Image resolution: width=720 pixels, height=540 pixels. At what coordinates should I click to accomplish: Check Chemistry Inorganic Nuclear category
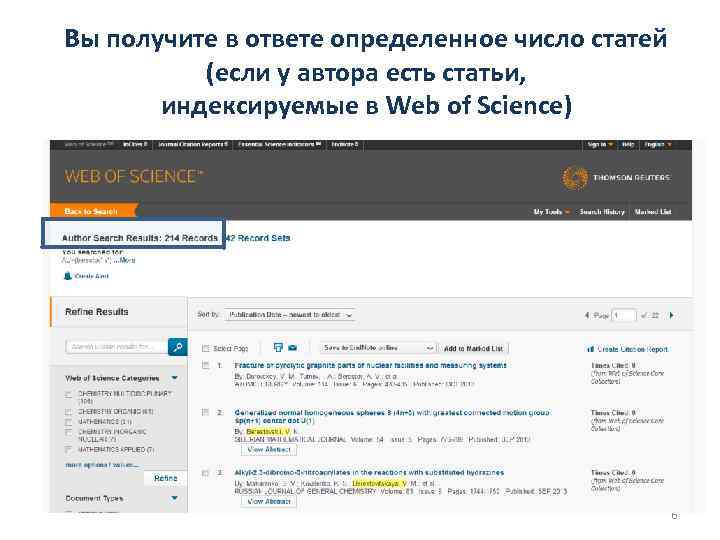point(68,432)
